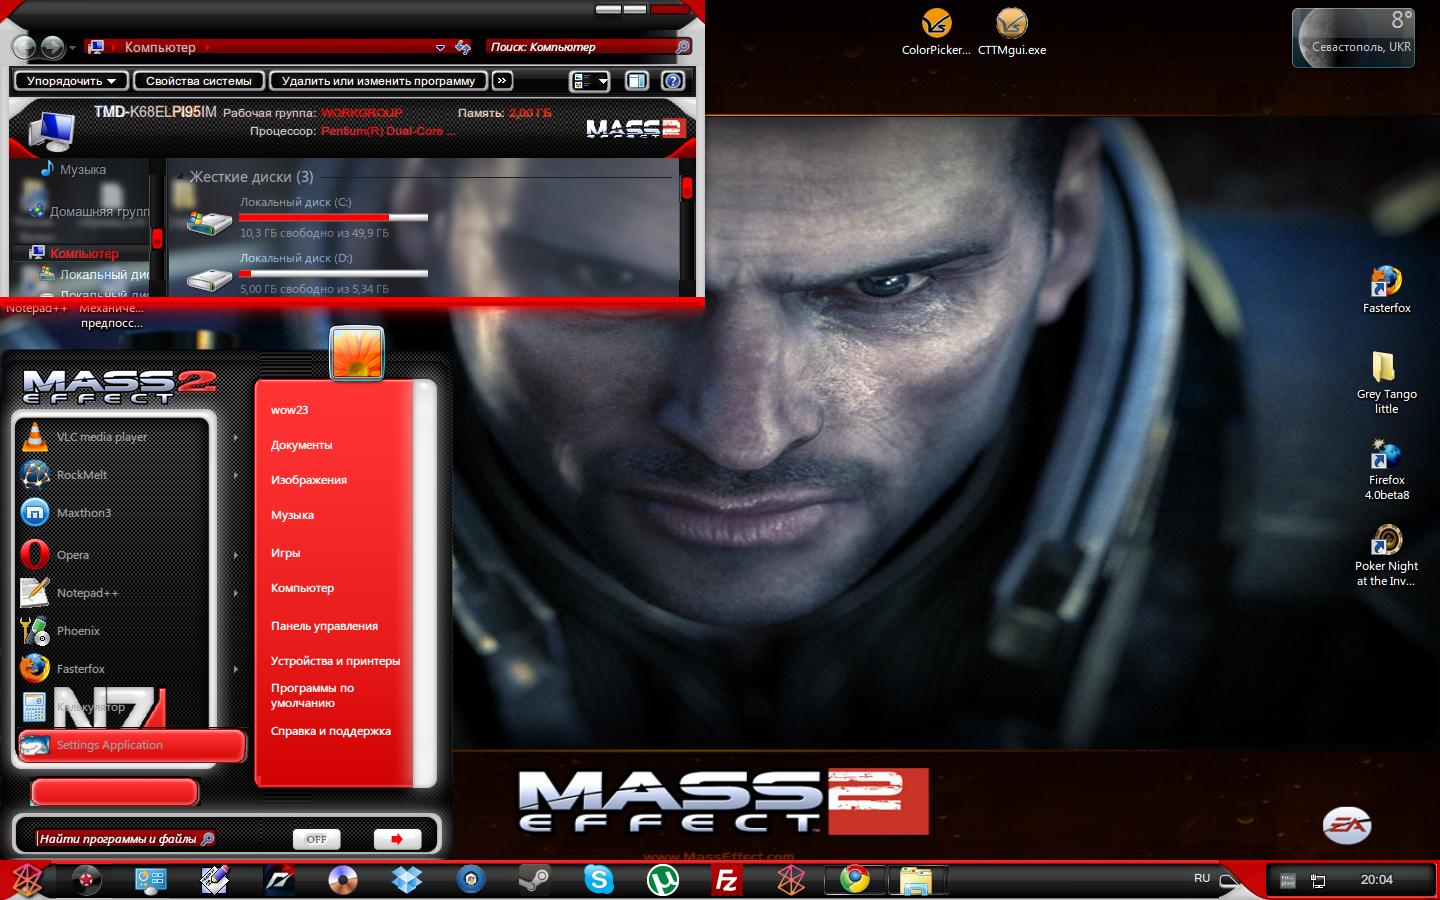This screenshot has height=900, width=1440.
Task: Click the keyboard icon in system tray
Action: coord(1288,881)
